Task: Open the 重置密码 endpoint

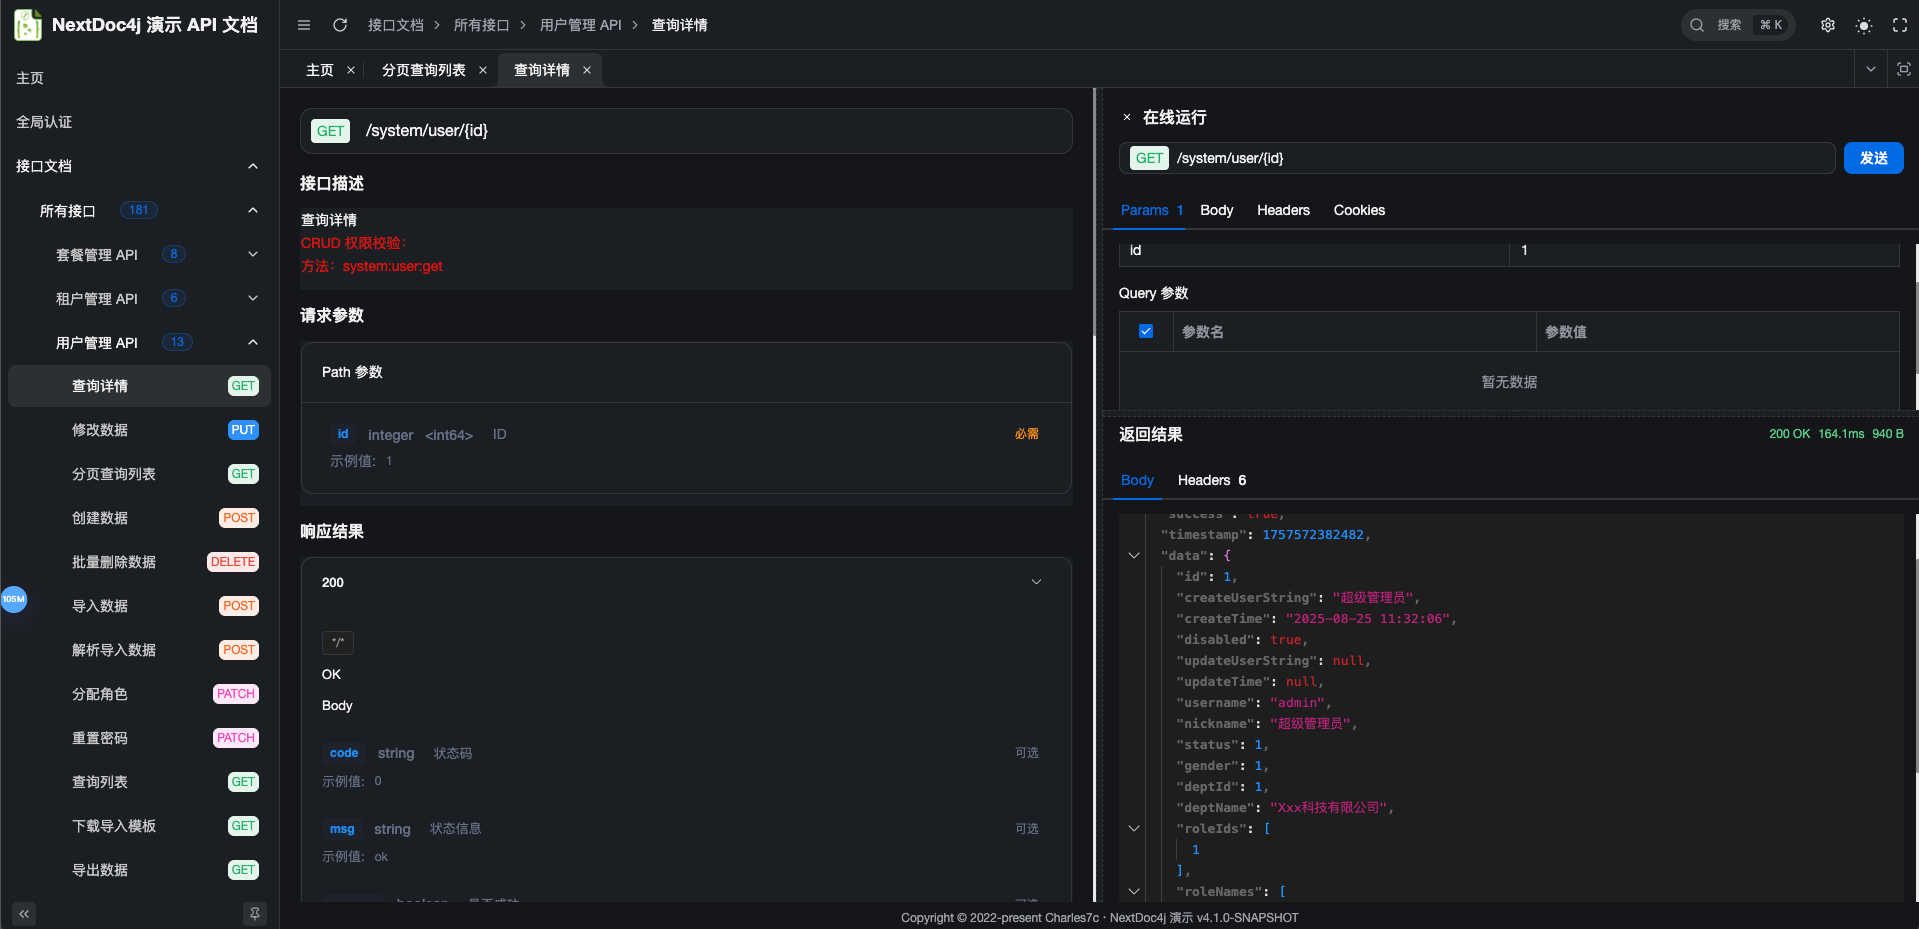Action: pyautogui.click(x=140, y=738)
